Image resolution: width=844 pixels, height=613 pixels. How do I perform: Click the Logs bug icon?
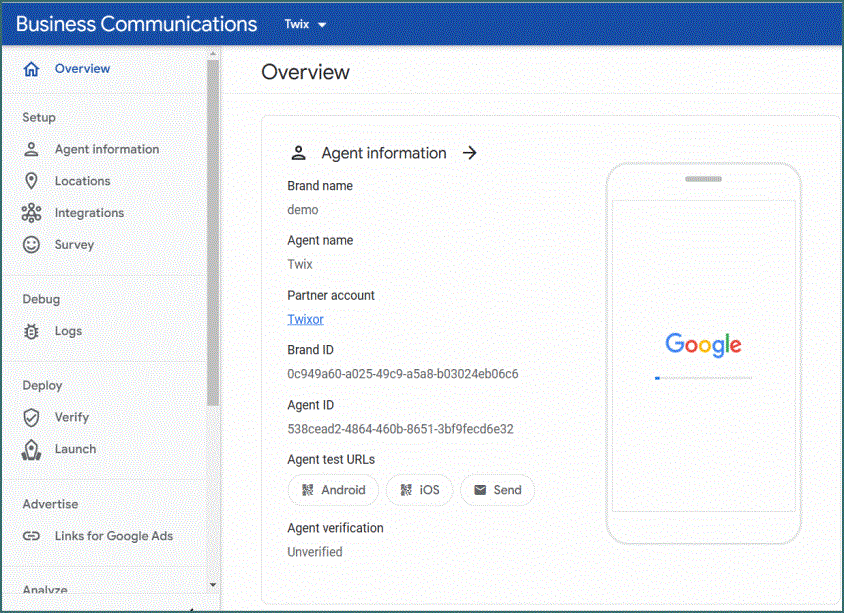[x=31, y=331]
